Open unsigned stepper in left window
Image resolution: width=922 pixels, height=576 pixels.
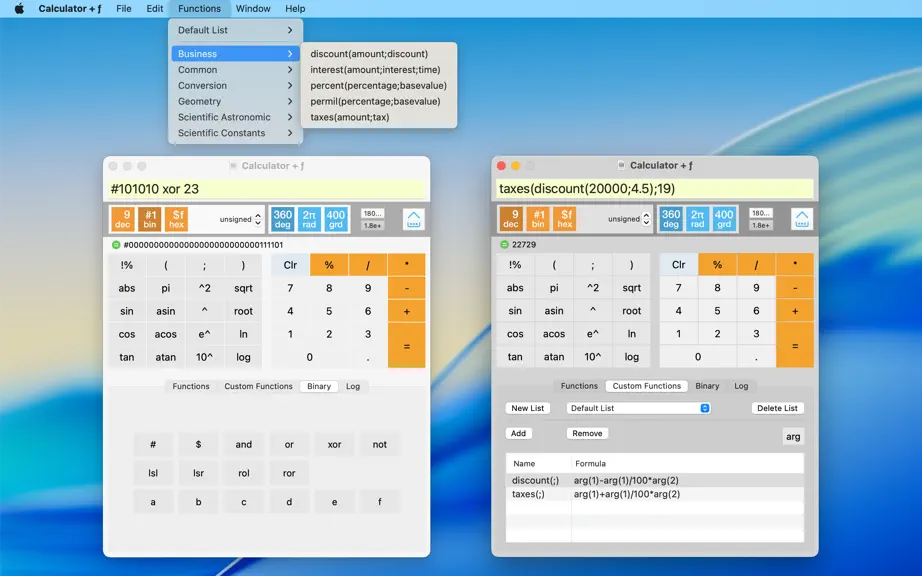258,219
